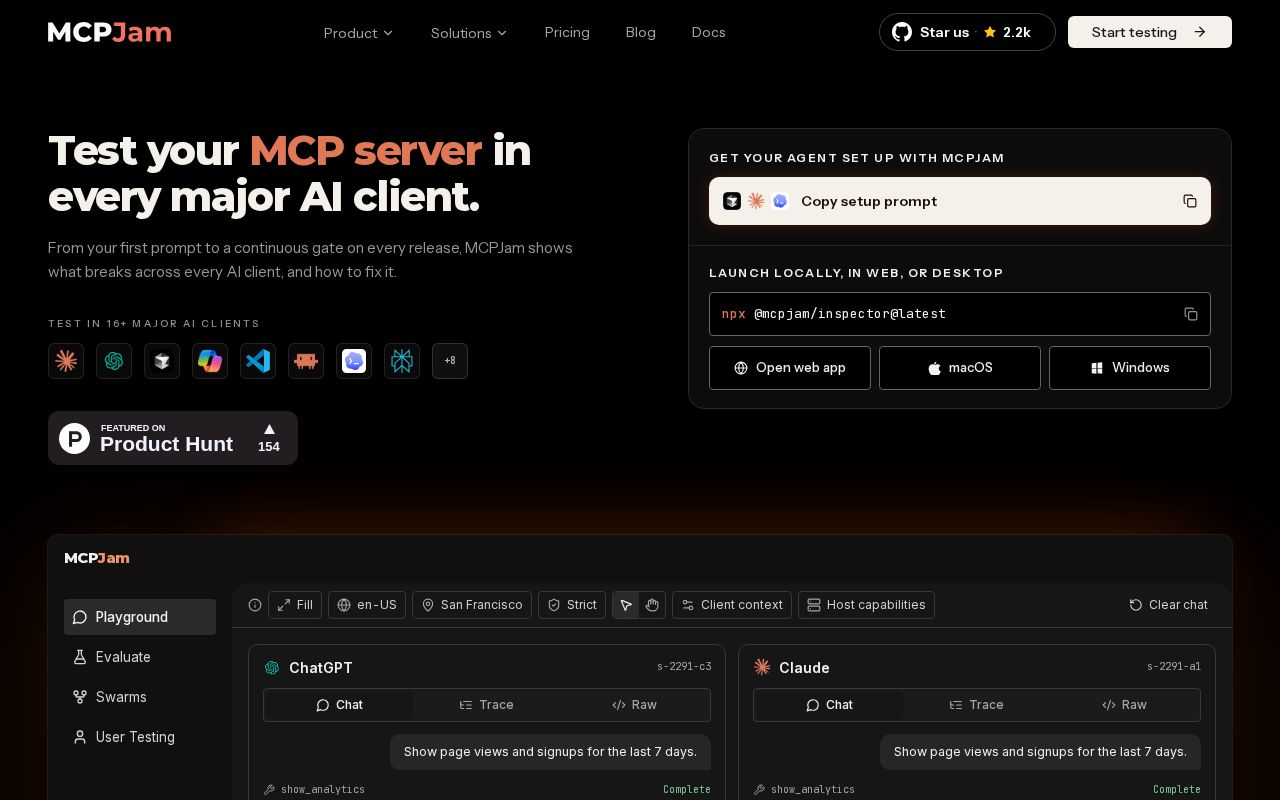1280x800 pixels.
Task: Open the Blog link
Action: (x=640, y=32)
